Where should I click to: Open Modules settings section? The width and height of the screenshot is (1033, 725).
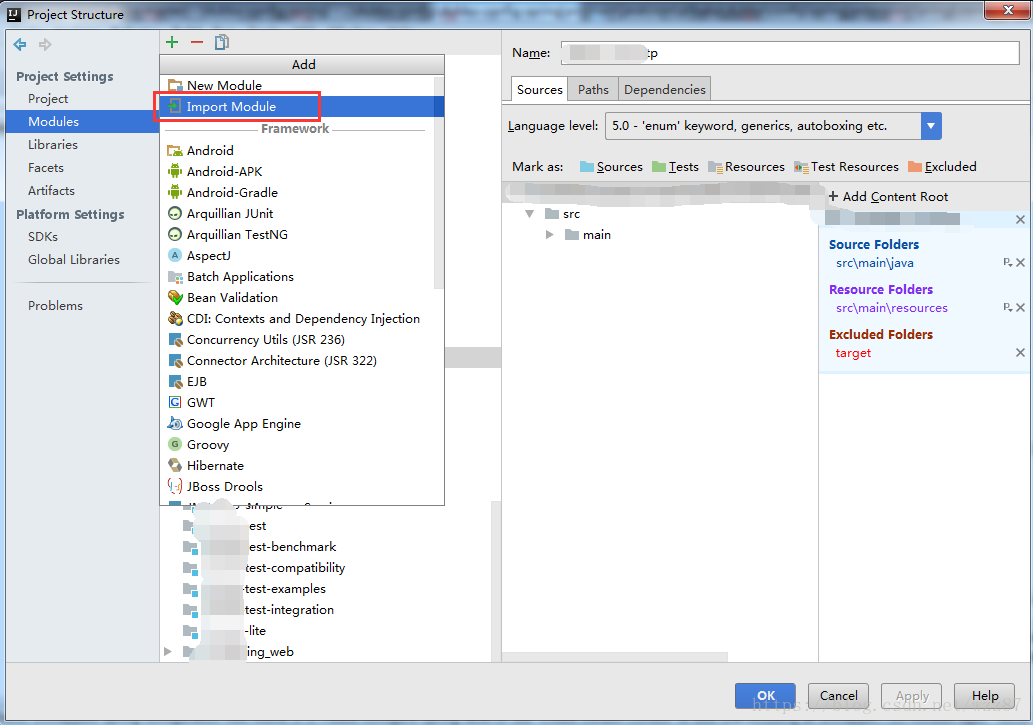tap(82, 122)
